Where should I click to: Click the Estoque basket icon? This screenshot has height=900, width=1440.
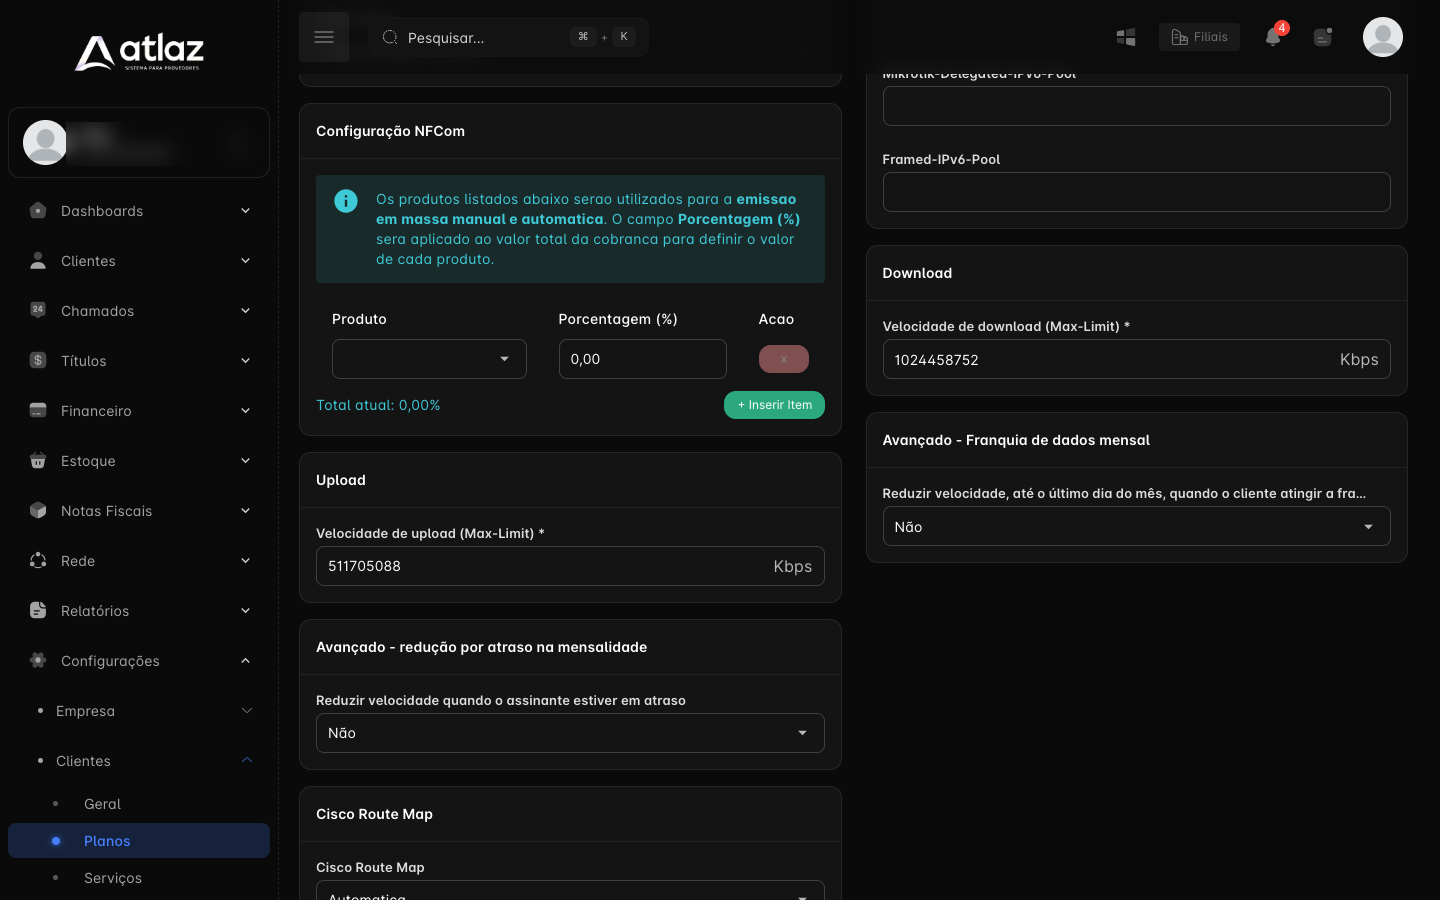point(38,460)
